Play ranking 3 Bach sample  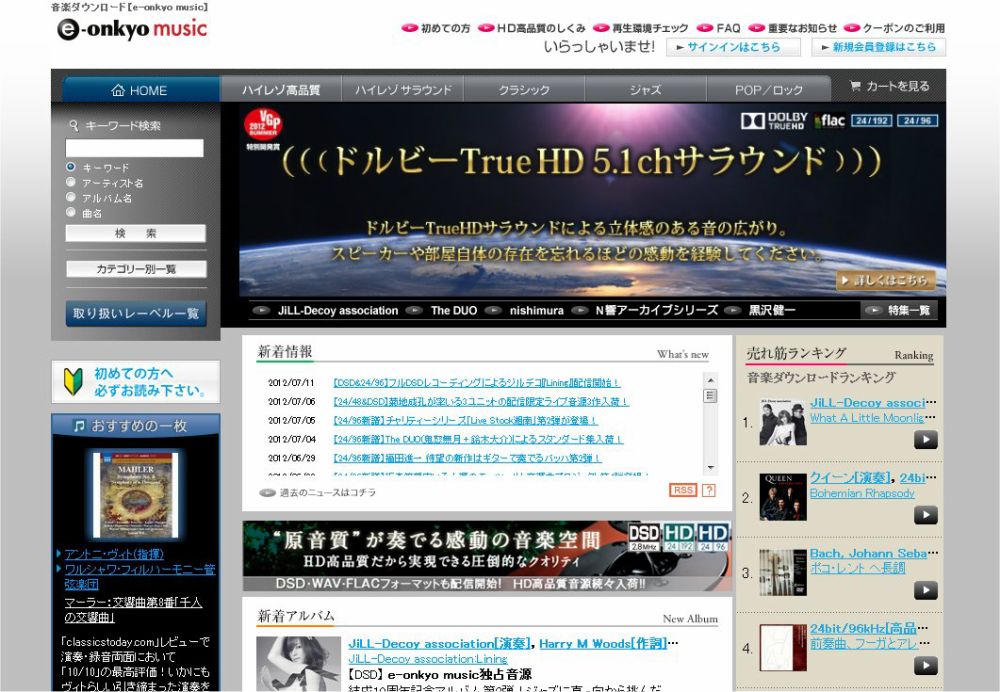926,591
